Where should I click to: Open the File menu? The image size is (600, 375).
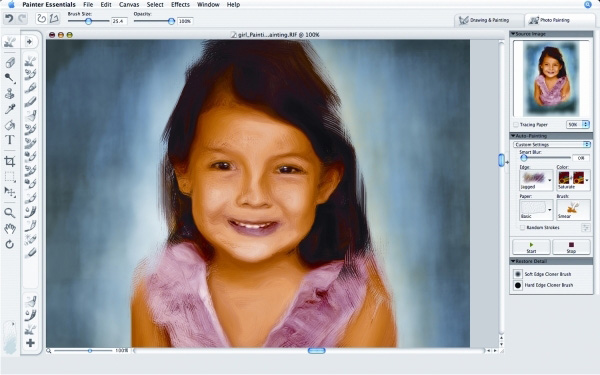point(88,5)
